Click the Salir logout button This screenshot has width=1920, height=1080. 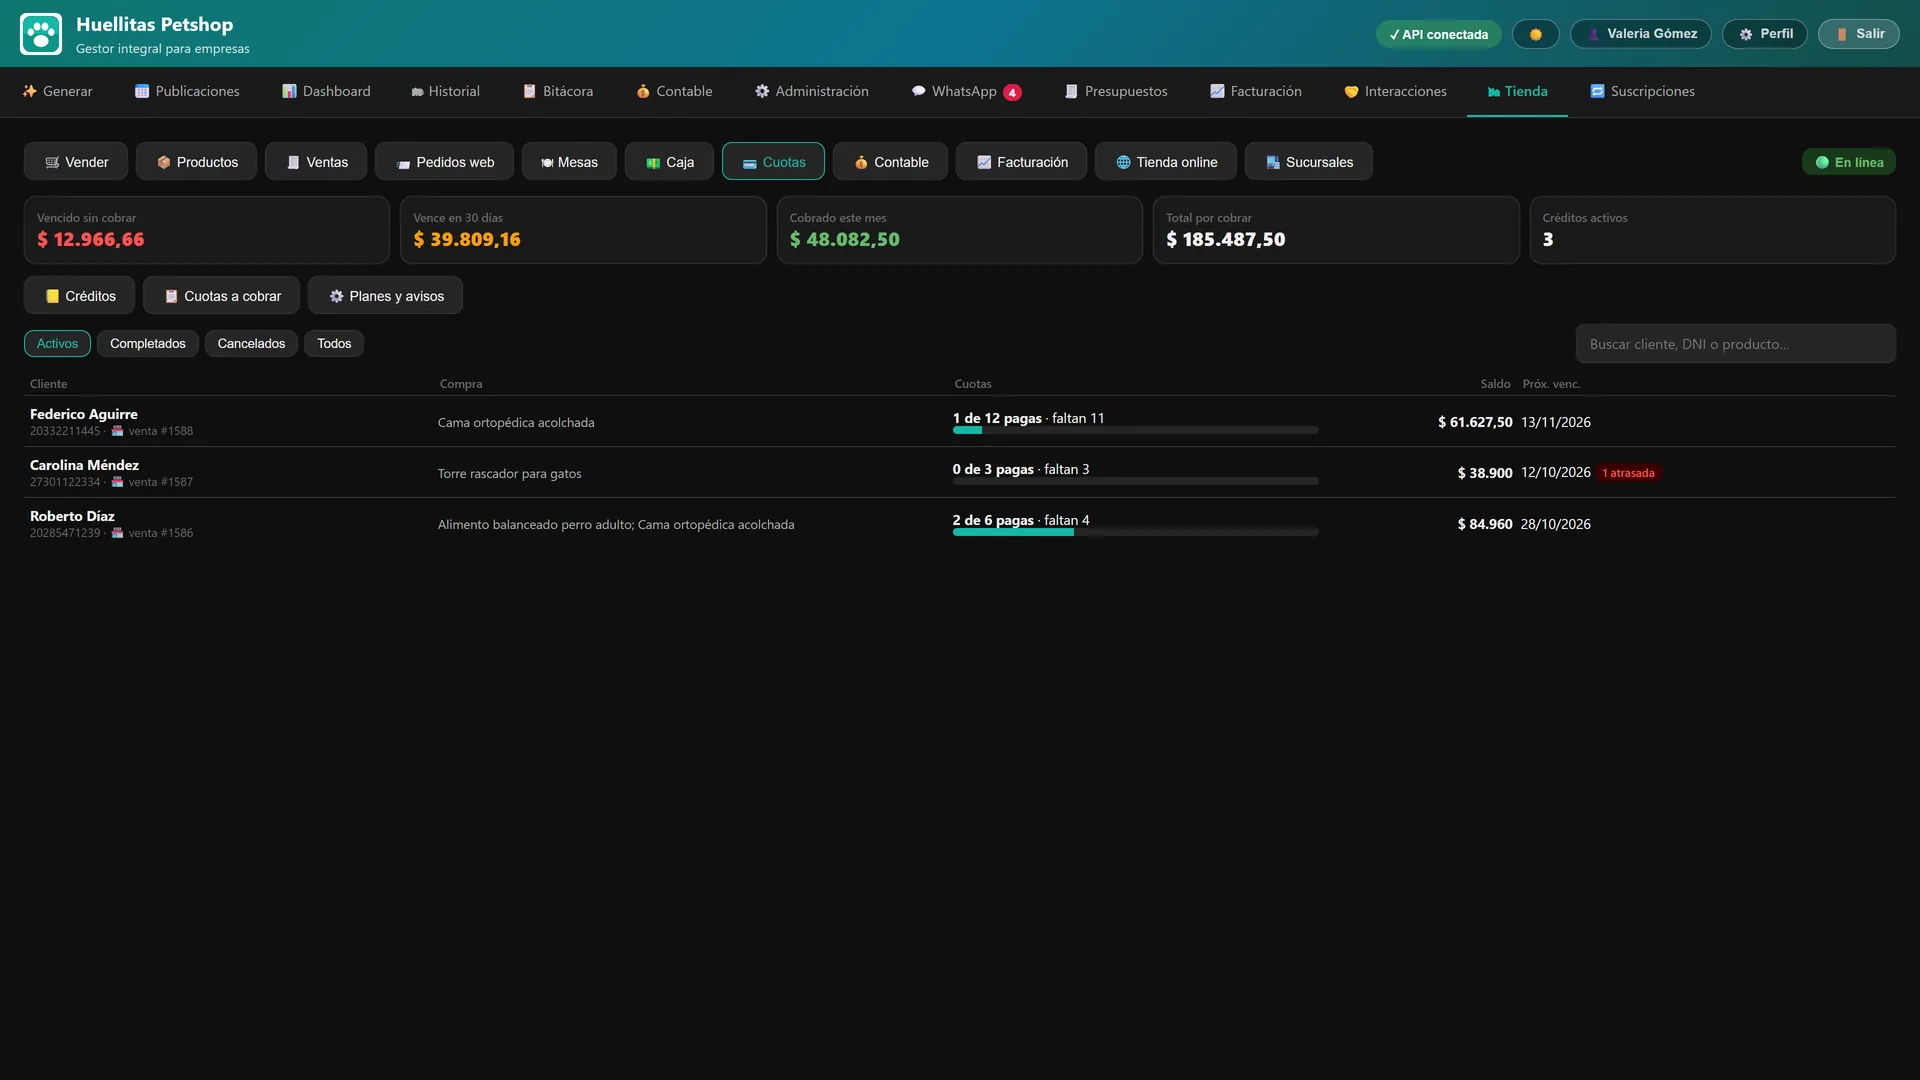click(x=1858, y=34)
